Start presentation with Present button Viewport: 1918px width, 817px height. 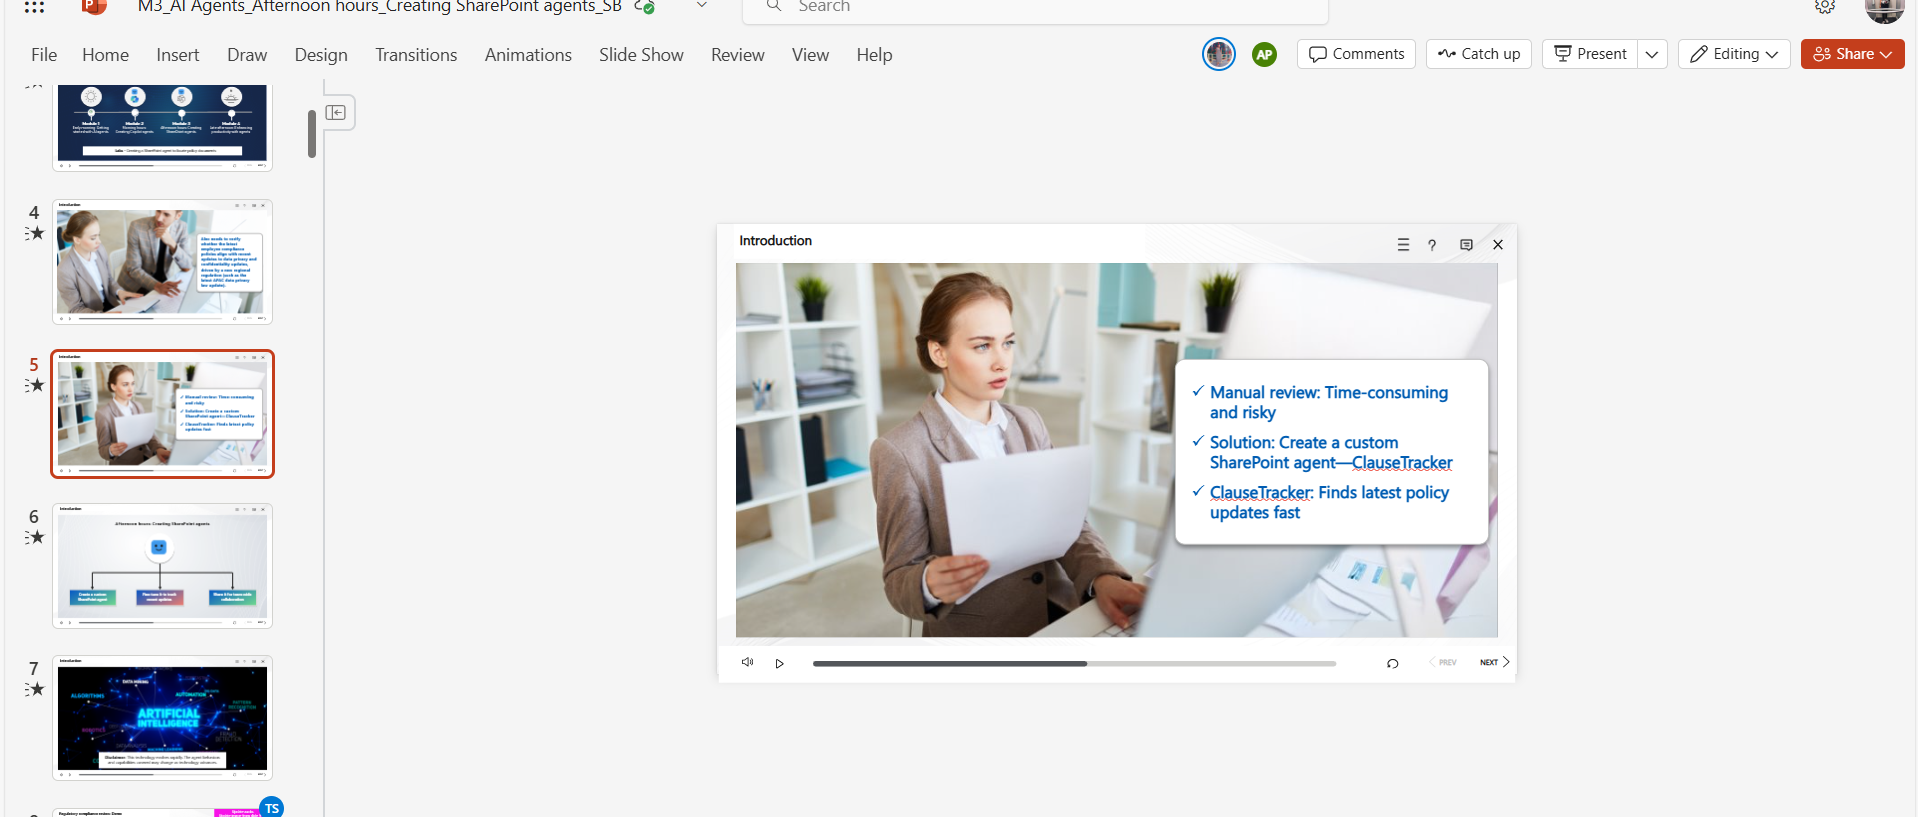pyautogui.click(x=1590, y=54)
